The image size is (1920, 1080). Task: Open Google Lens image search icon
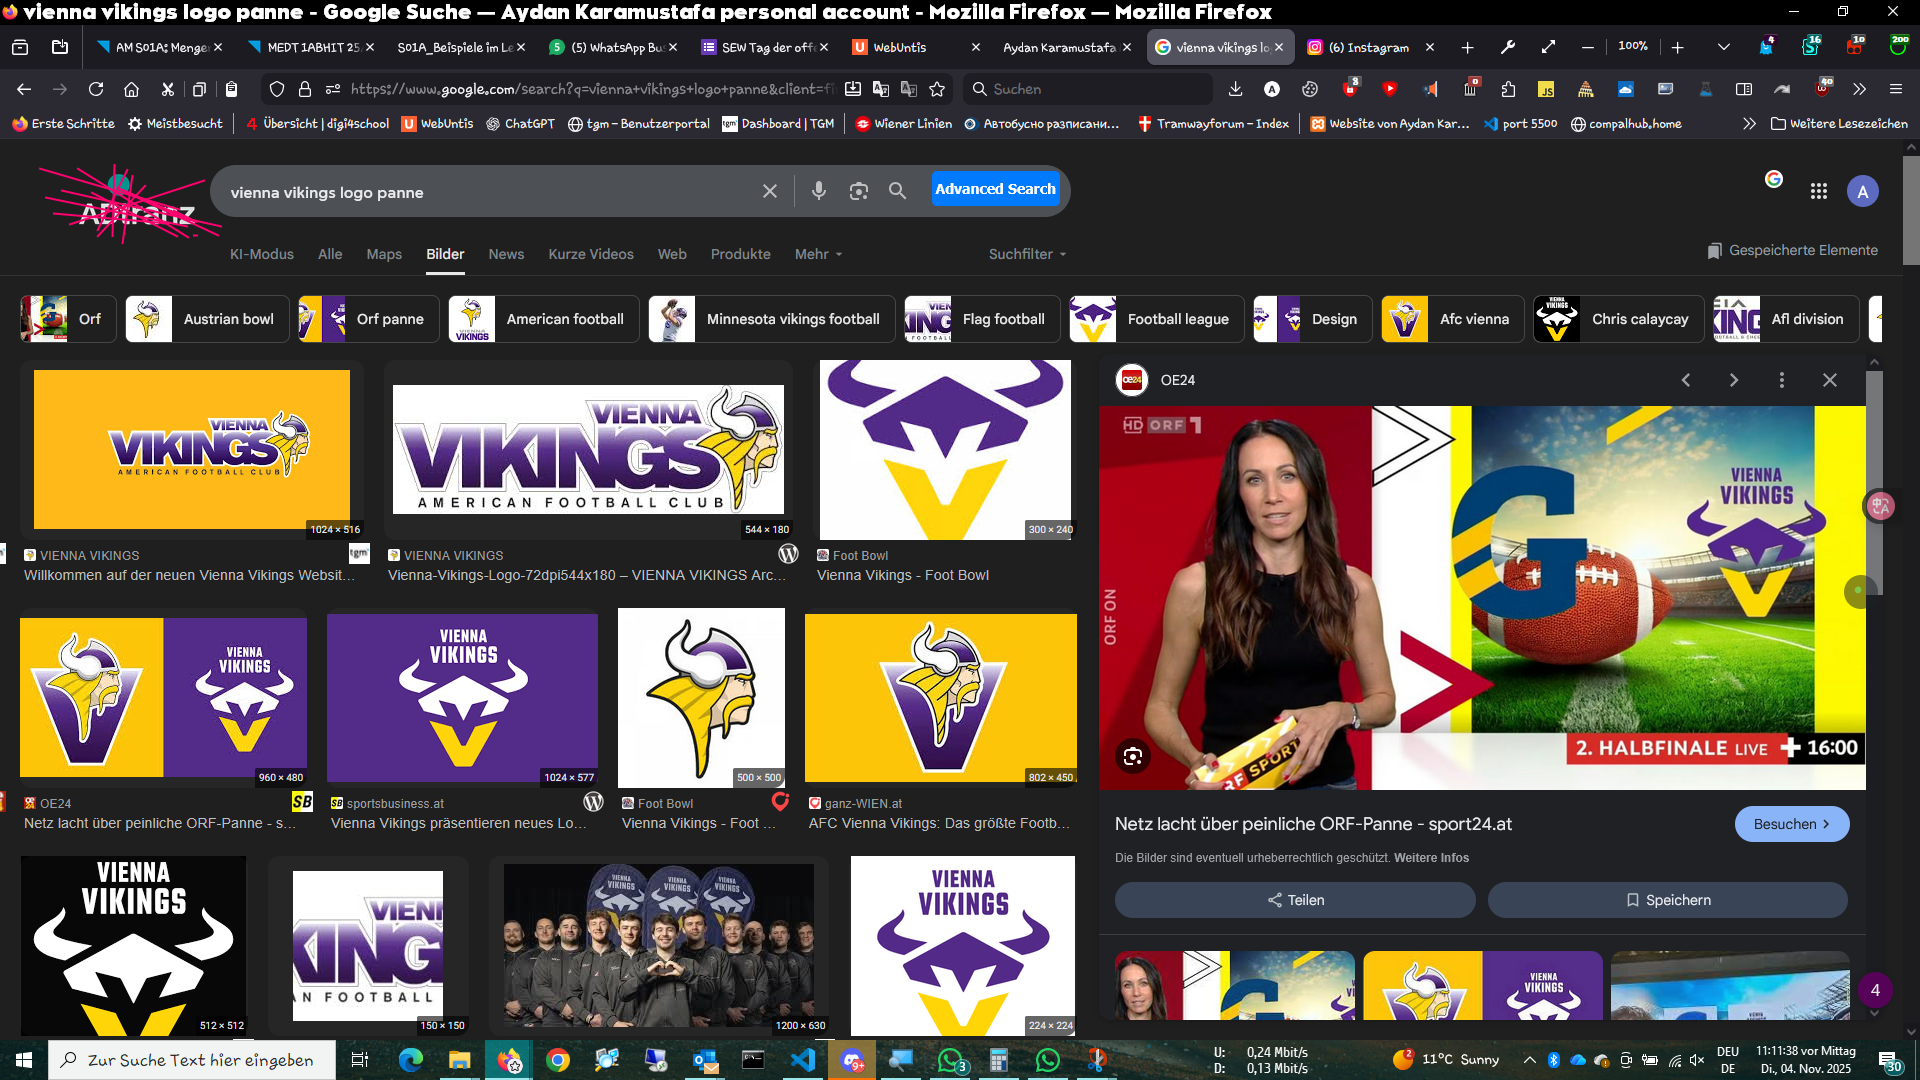point(859,191)
